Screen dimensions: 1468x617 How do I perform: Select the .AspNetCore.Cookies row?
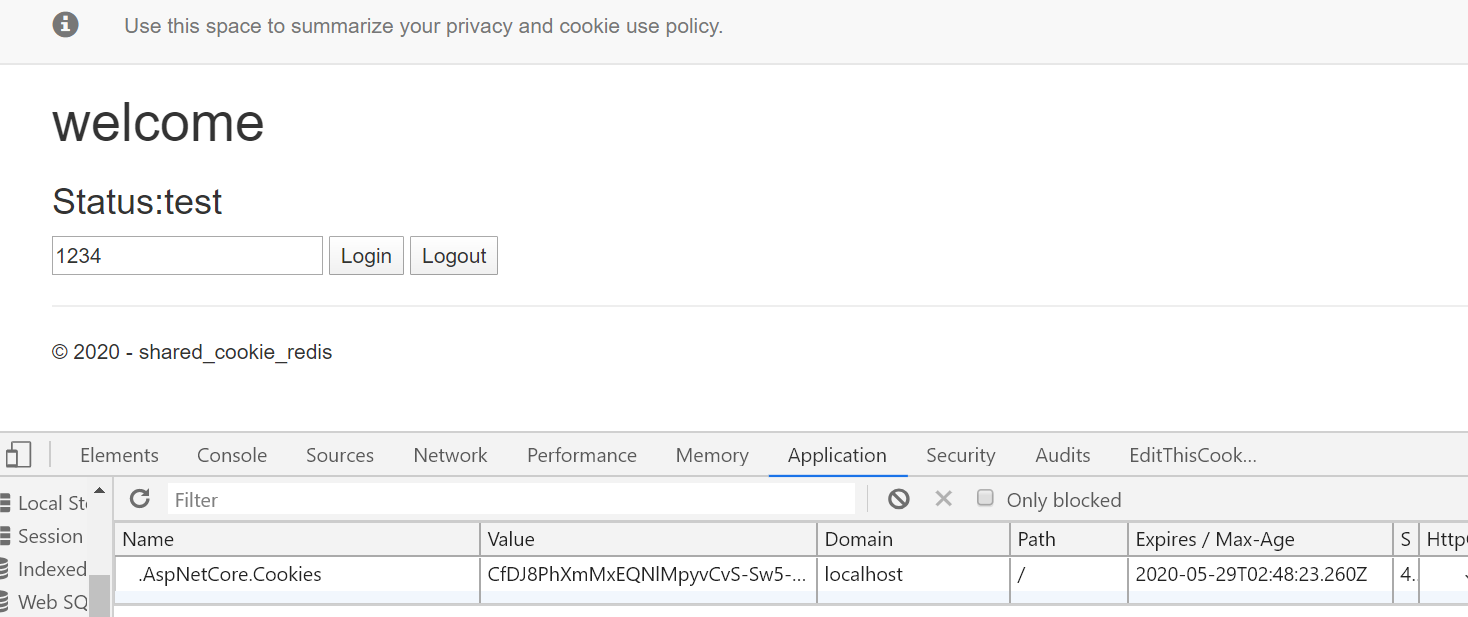[790, 575]
